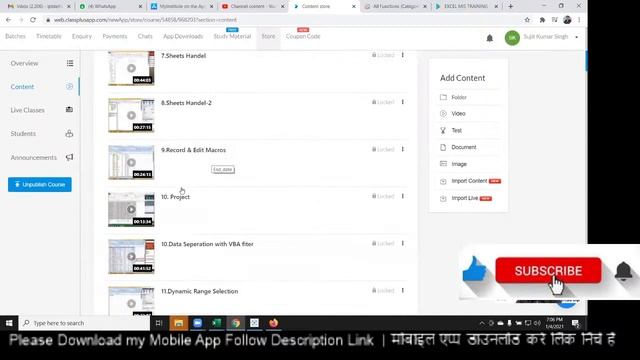Open more options for 11.Dynamic Range Selection
The image size is (640, 360).
[x=402, y=291]
